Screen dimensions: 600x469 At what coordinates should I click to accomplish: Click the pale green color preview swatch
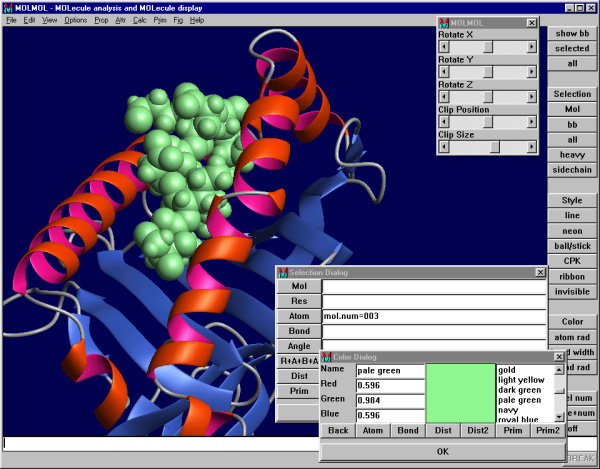(461, 391)
